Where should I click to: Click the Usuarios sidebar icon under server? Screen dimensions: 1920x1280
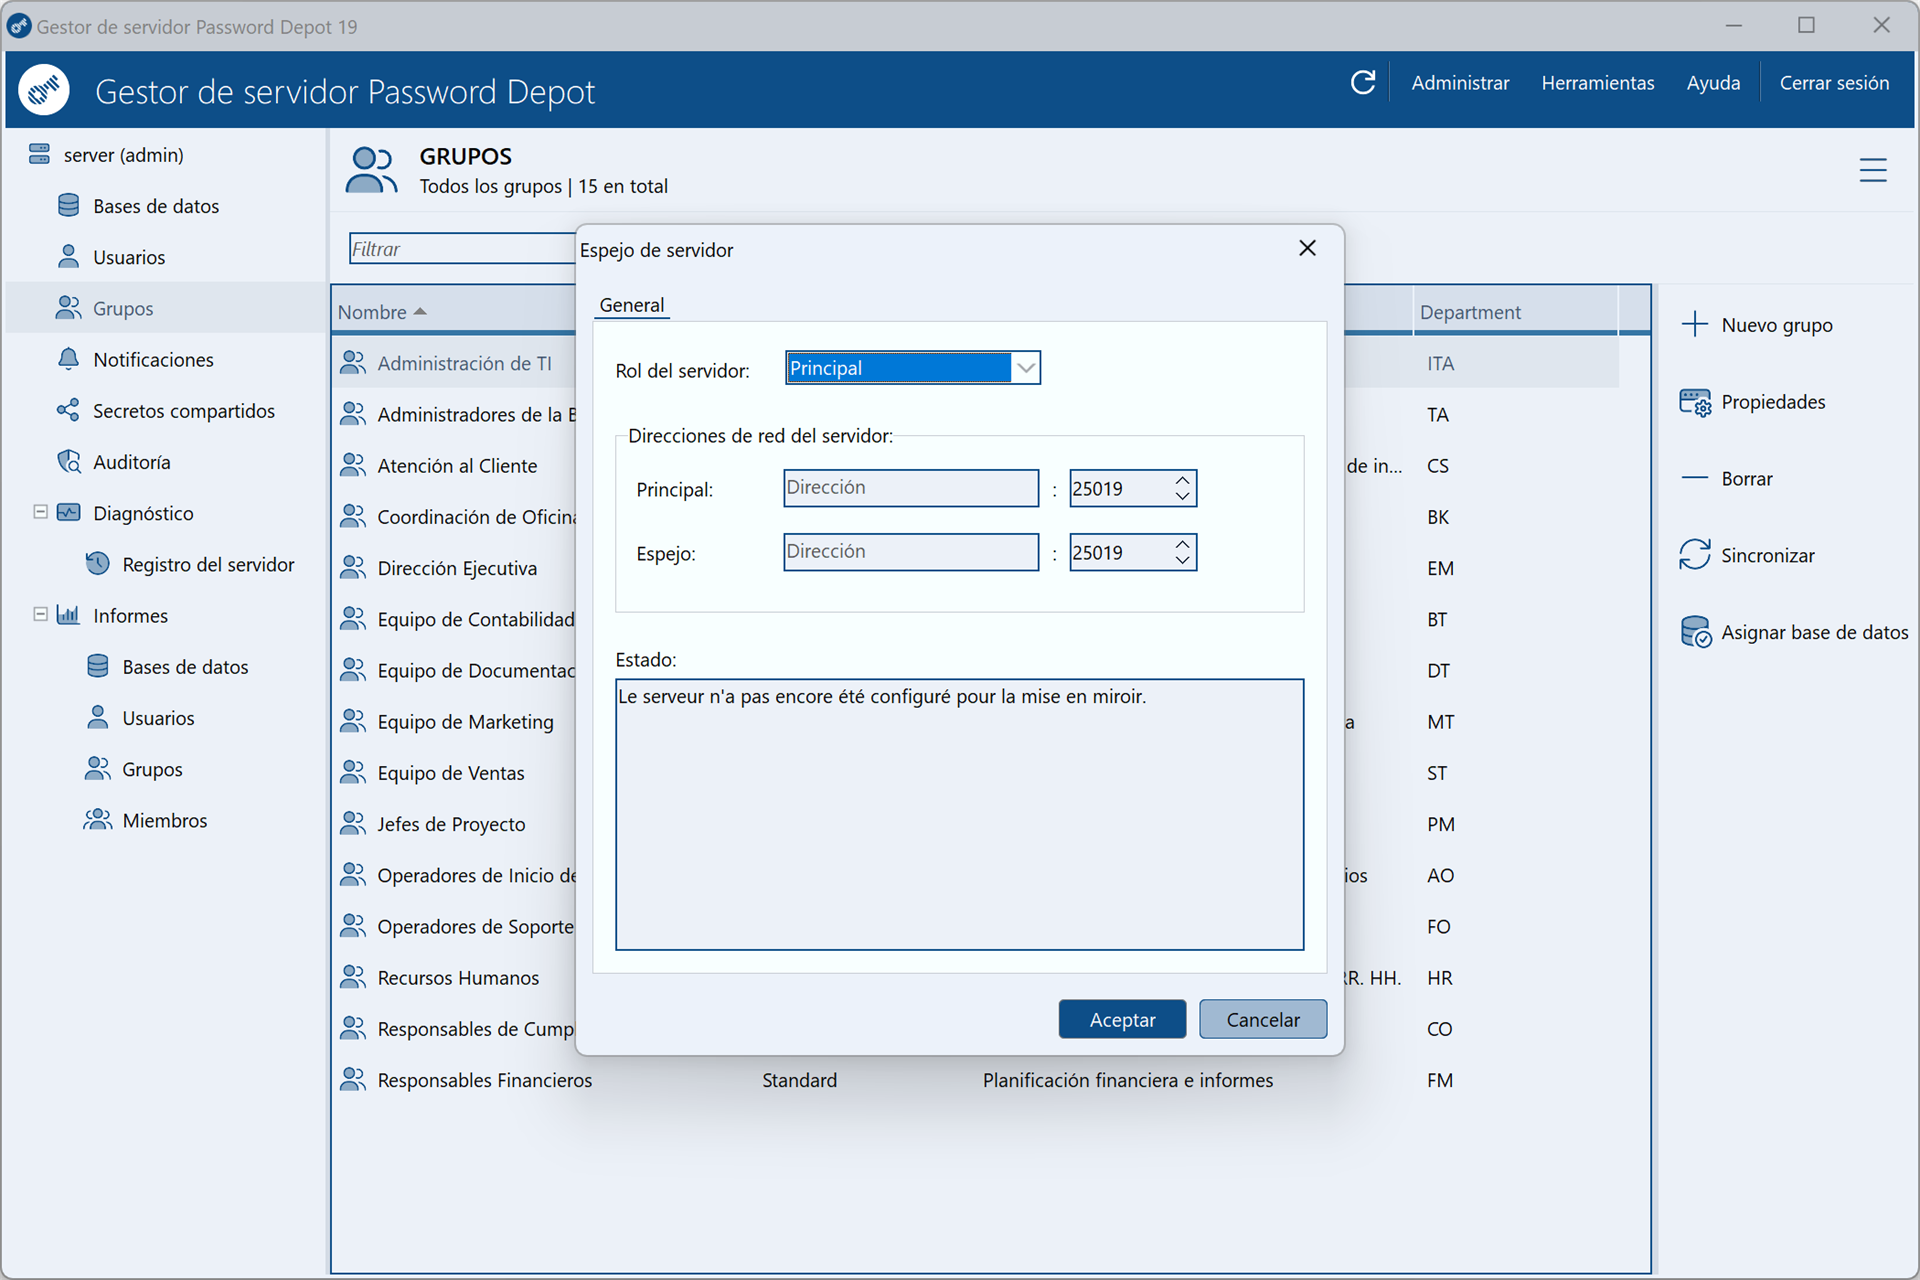point(69,256)
